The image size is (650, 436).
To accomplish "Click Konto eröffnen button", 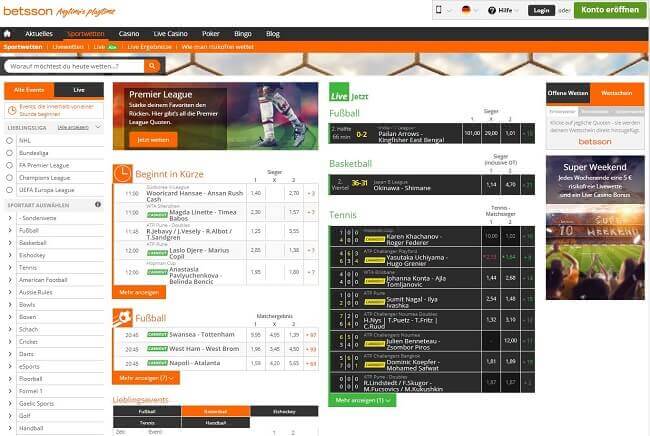I will pos(610,10).
